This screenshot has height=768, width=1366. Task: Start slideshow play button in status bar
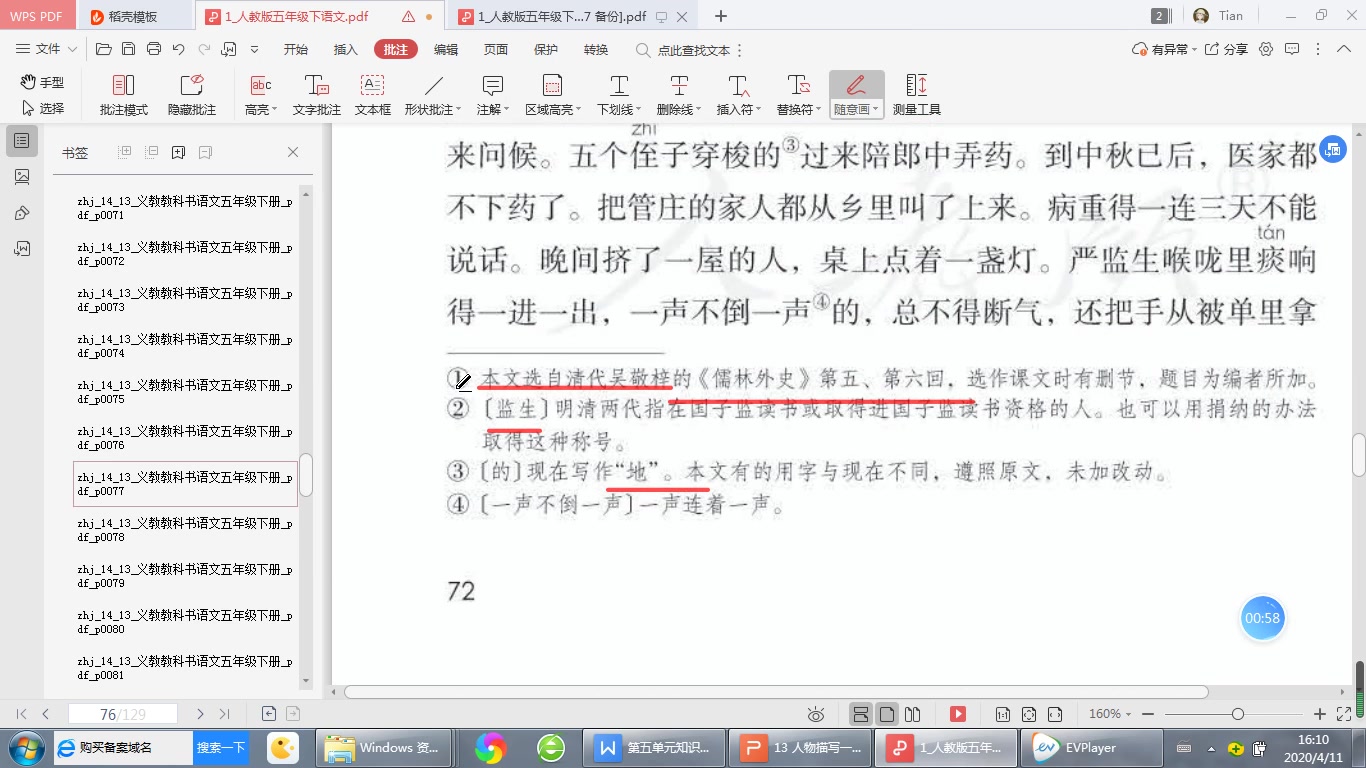pyautogui.click(x=958, y=714)
